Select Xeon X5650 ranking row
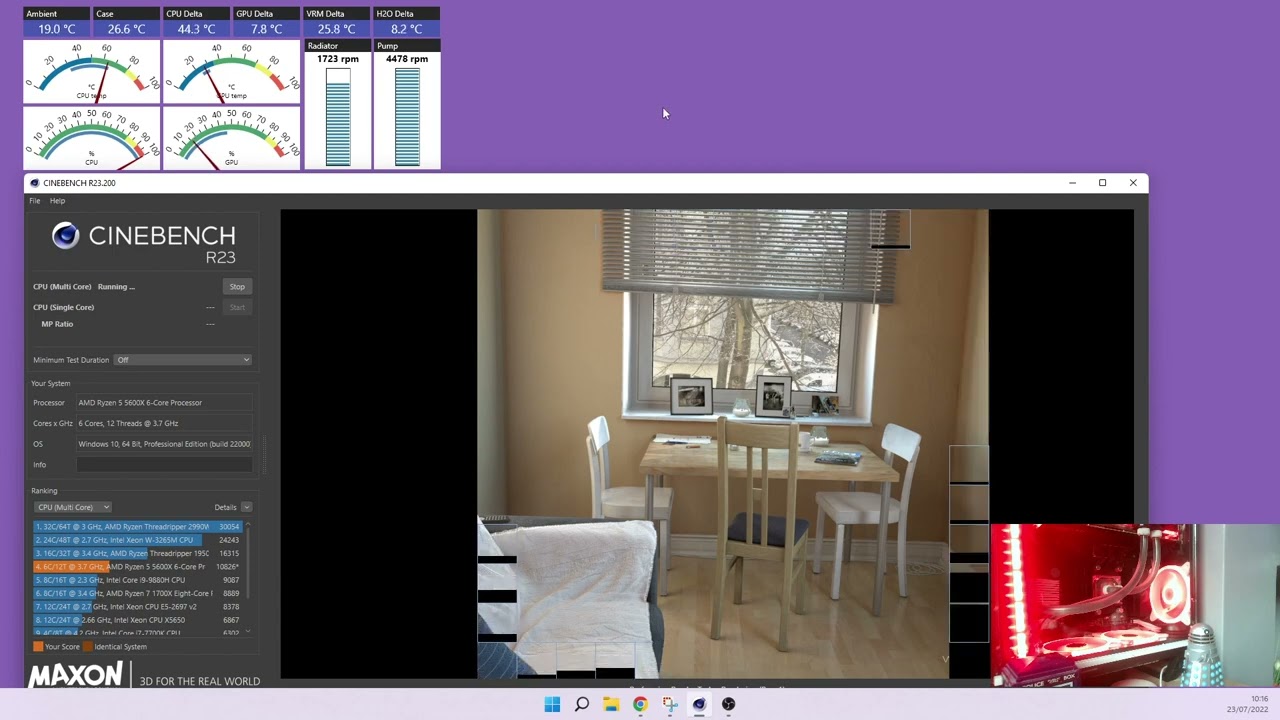The image size is (1280, 720). click(137, 620)
